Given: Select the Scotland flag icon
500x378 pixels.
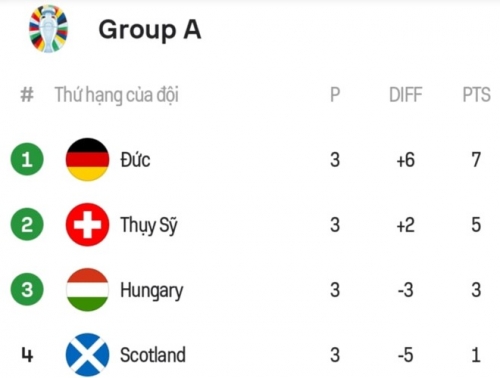Looking at the screenshot, I should click(x=87, y=355).
